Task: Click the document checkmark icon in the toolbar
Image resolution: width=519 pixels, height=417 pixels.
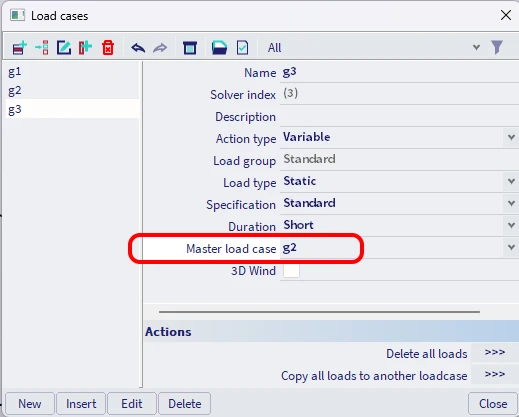Action: click(x=242, y=48)
